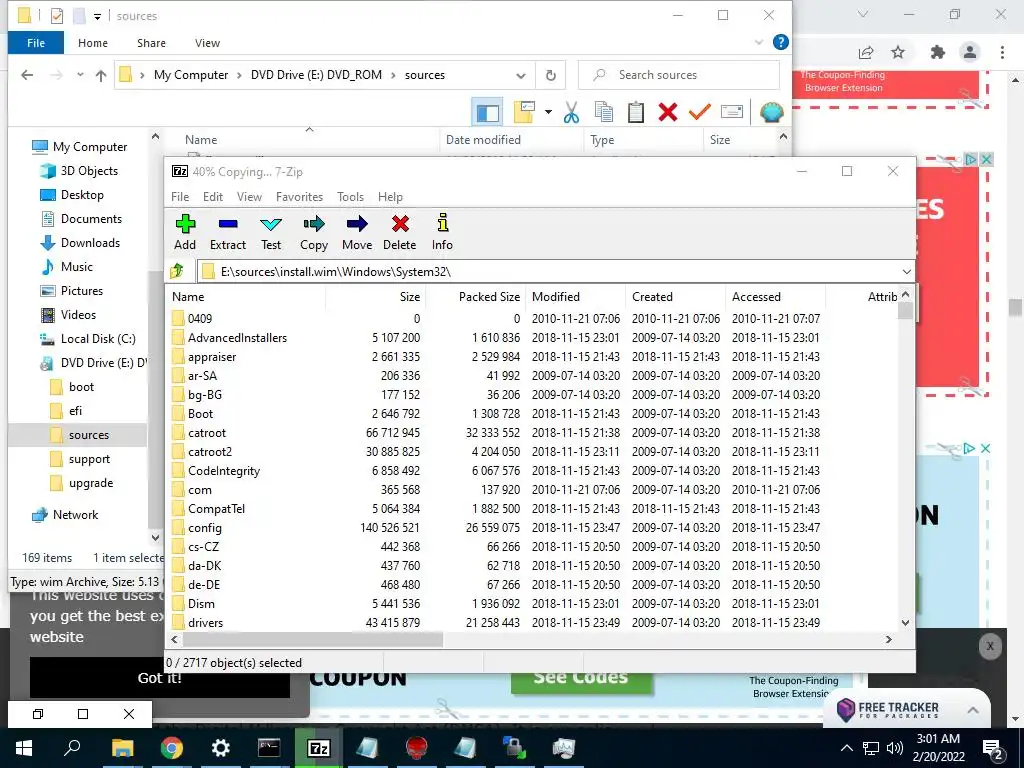Expand the 7-Zip address path dropdown
The width and height of the screenshot is (1024, 768).
pos(906,272)
